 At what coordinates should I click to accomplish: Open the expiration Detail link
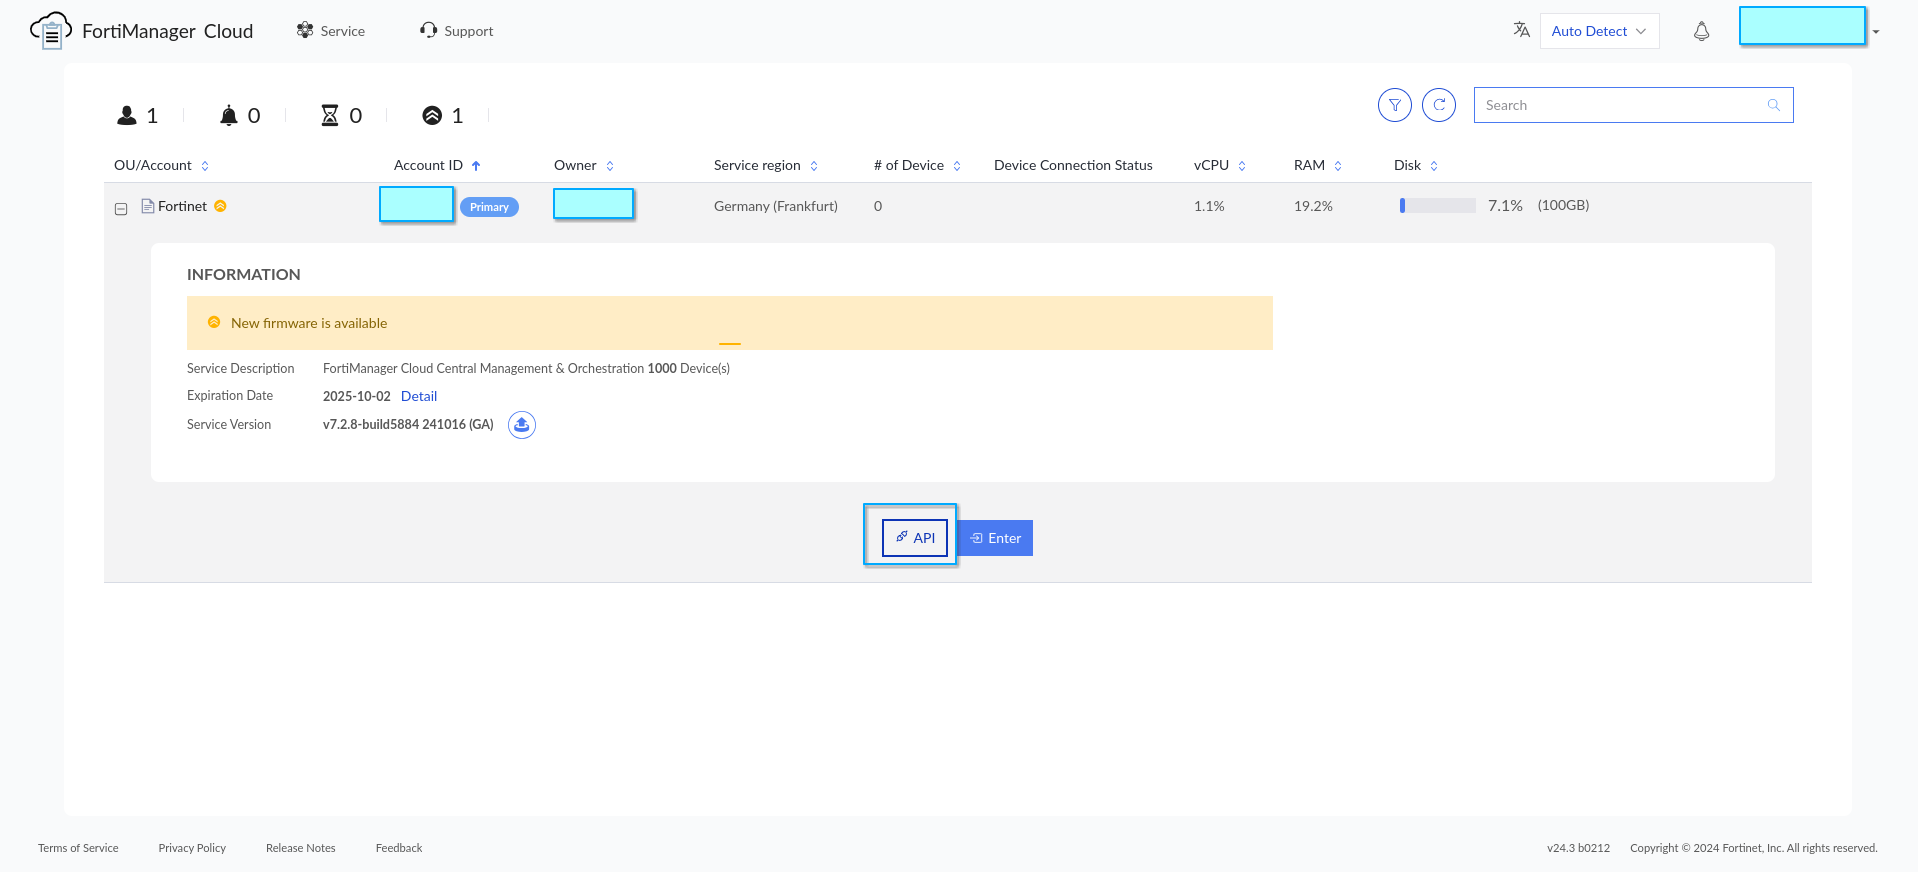tap(419, 396)
